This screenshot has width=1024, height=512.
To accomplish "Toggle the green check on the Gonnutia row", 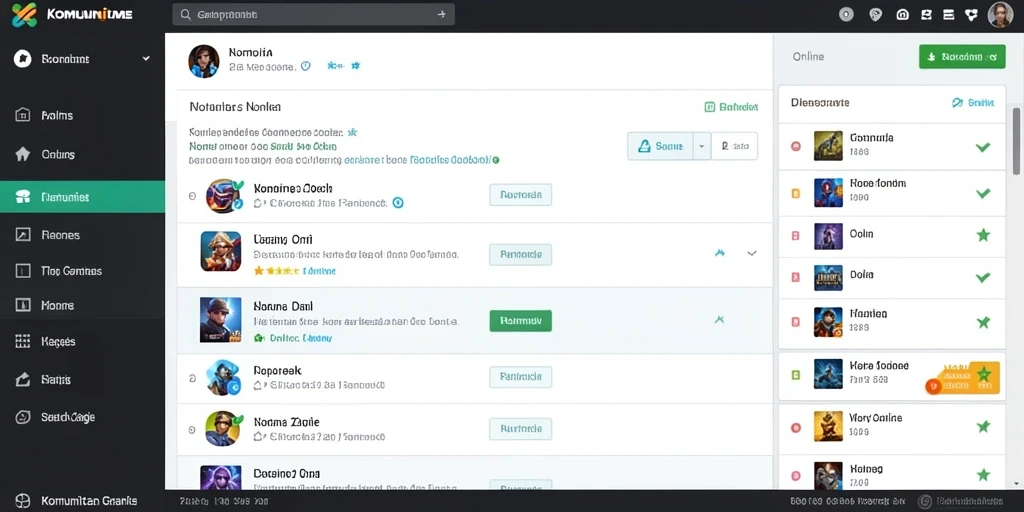I will point(982,147).
